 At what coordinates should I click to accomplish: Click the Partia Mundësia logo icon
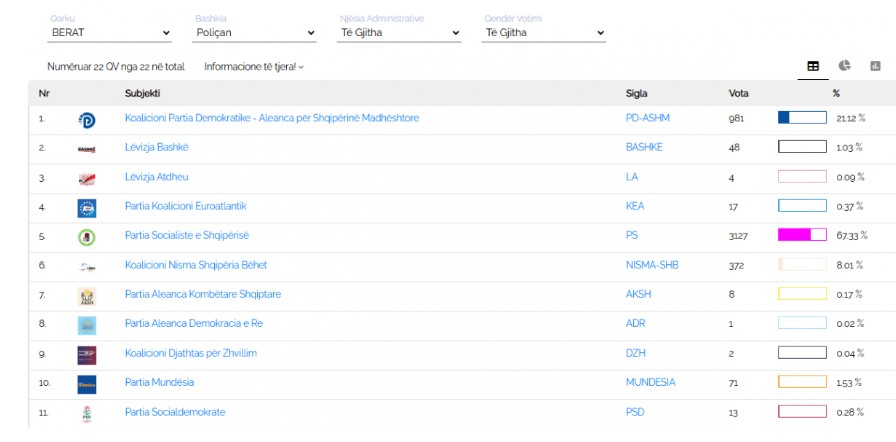(87, 384)
